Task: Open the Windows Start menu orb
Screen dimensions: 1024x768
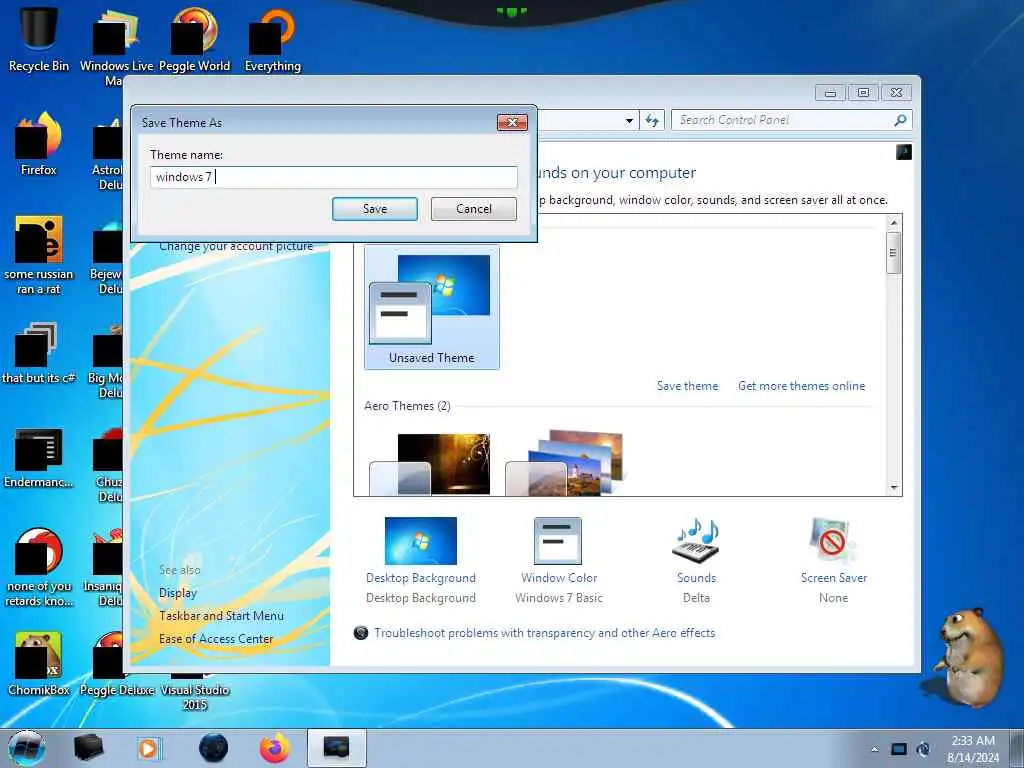Action: 27,748
